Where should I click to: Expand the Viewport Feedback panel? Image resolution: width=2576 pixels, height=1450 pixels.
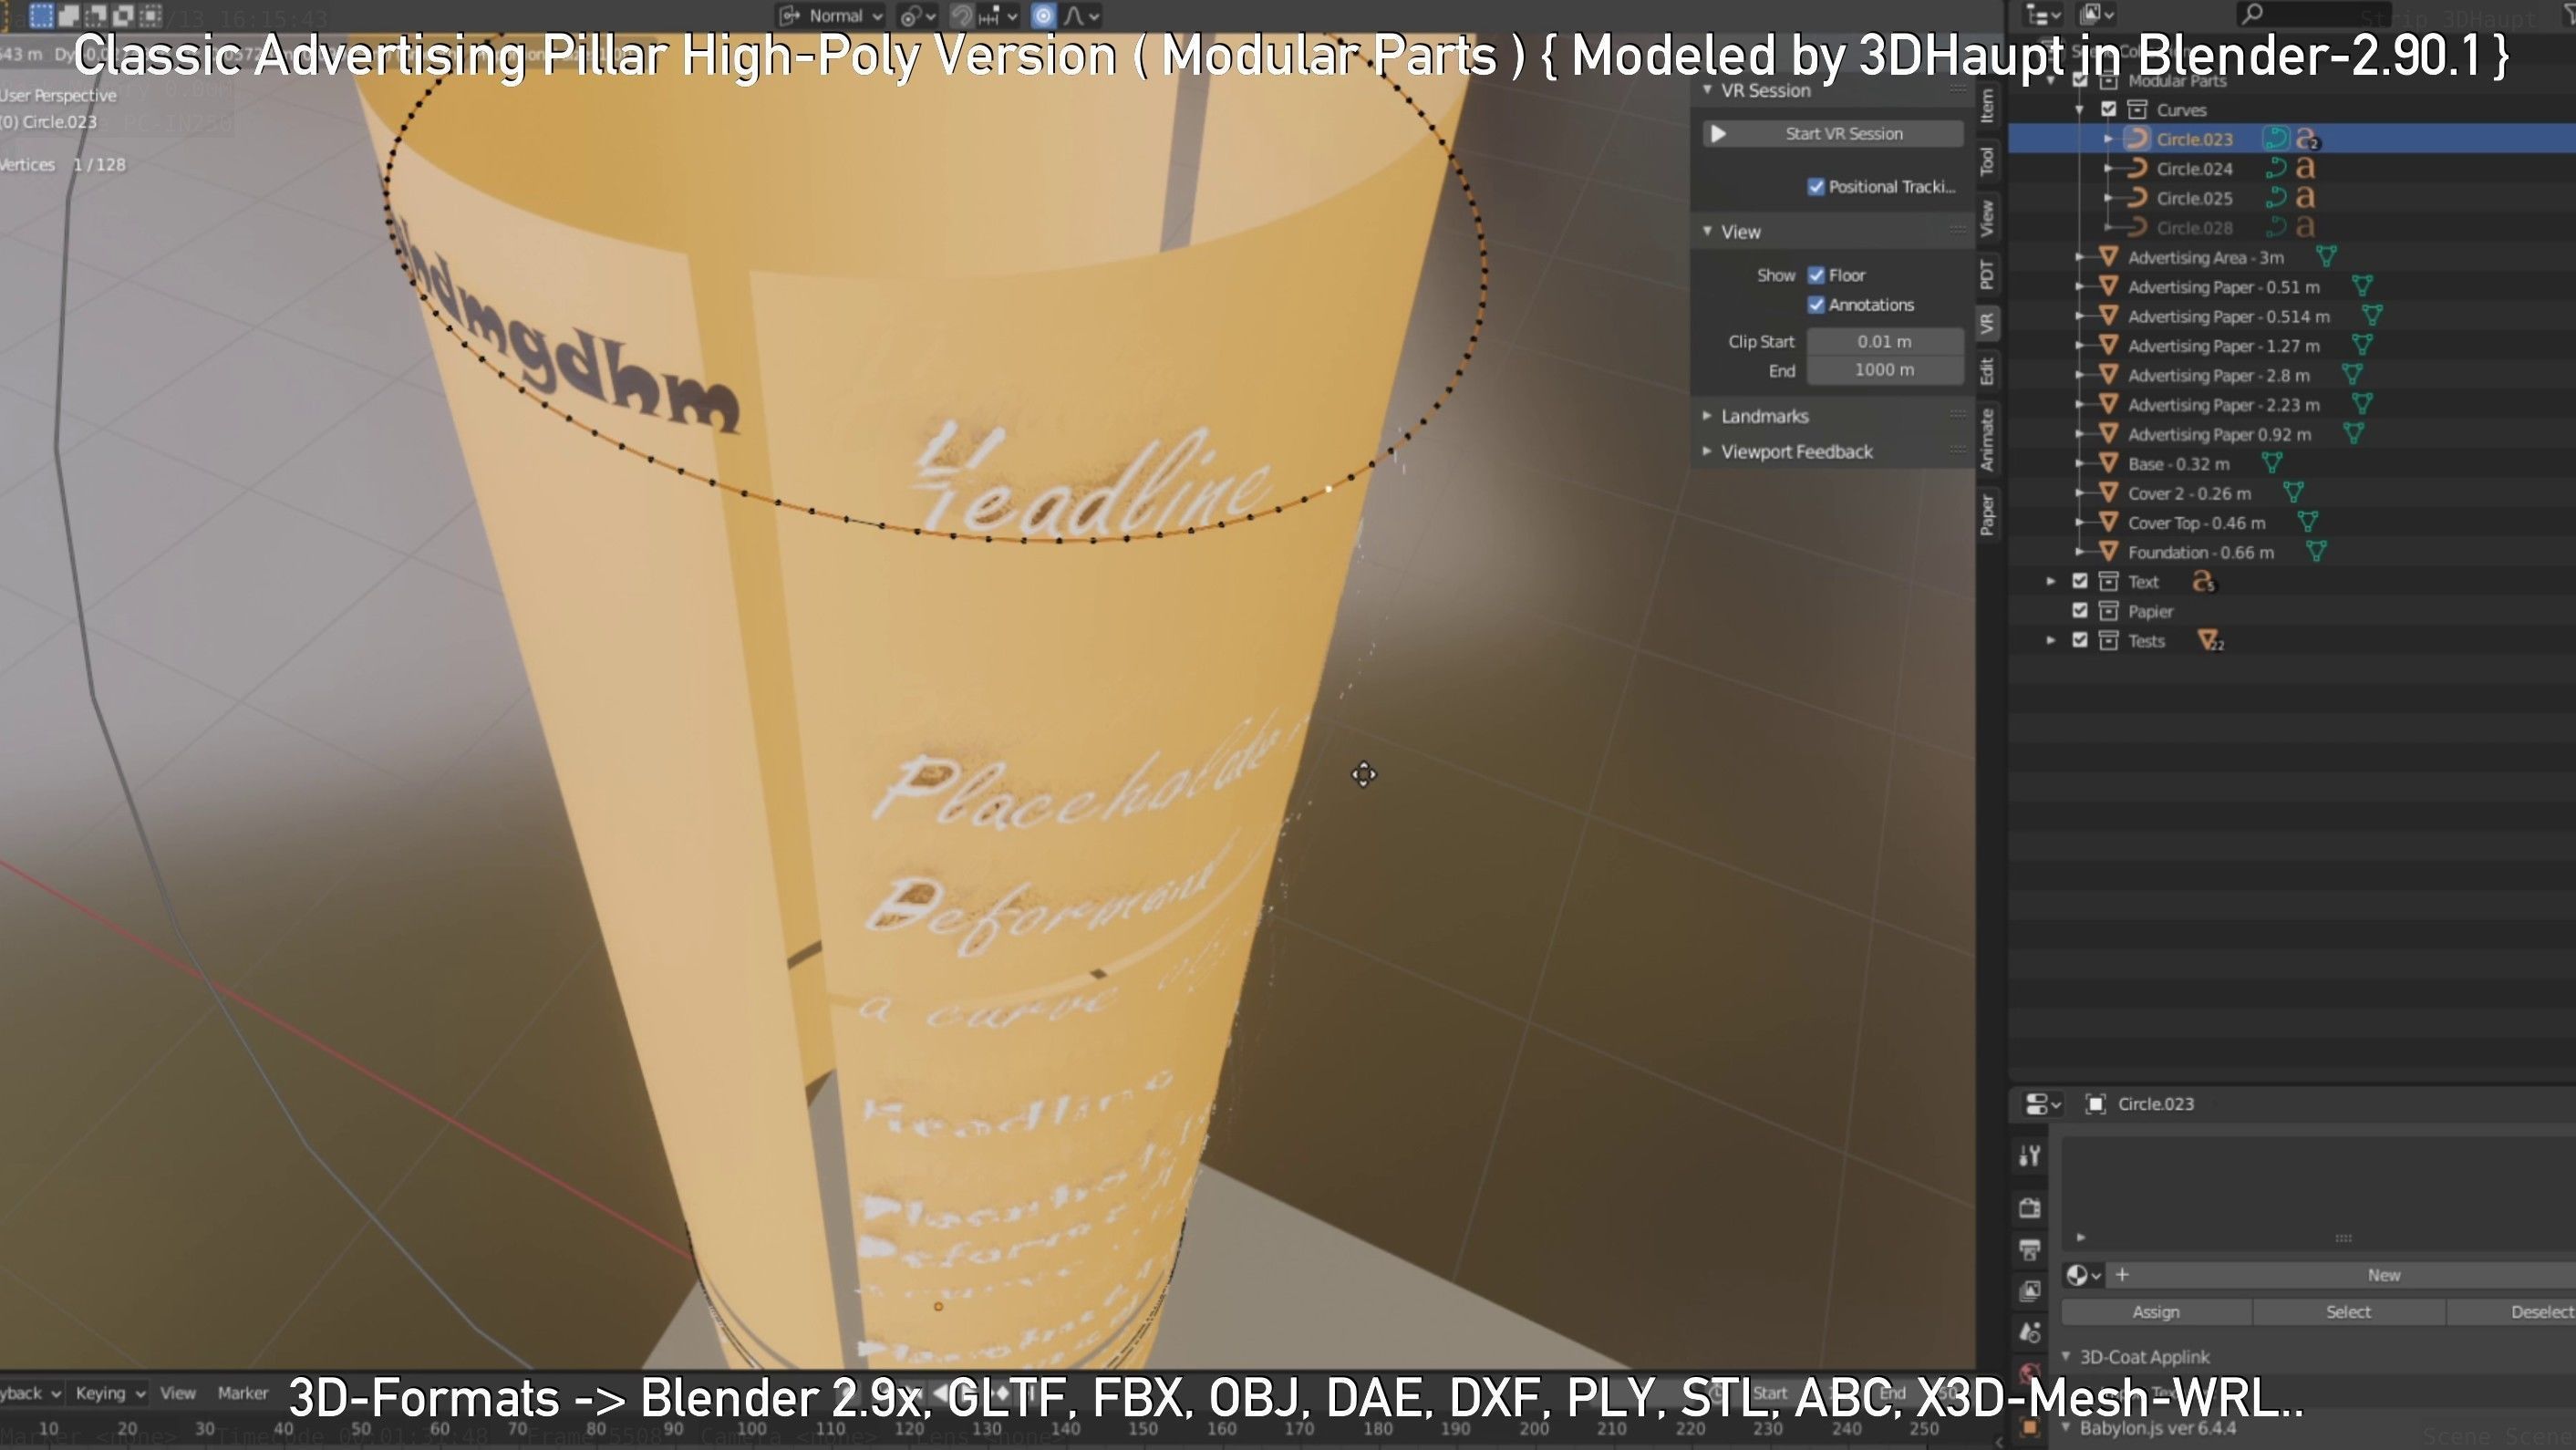1707,451
